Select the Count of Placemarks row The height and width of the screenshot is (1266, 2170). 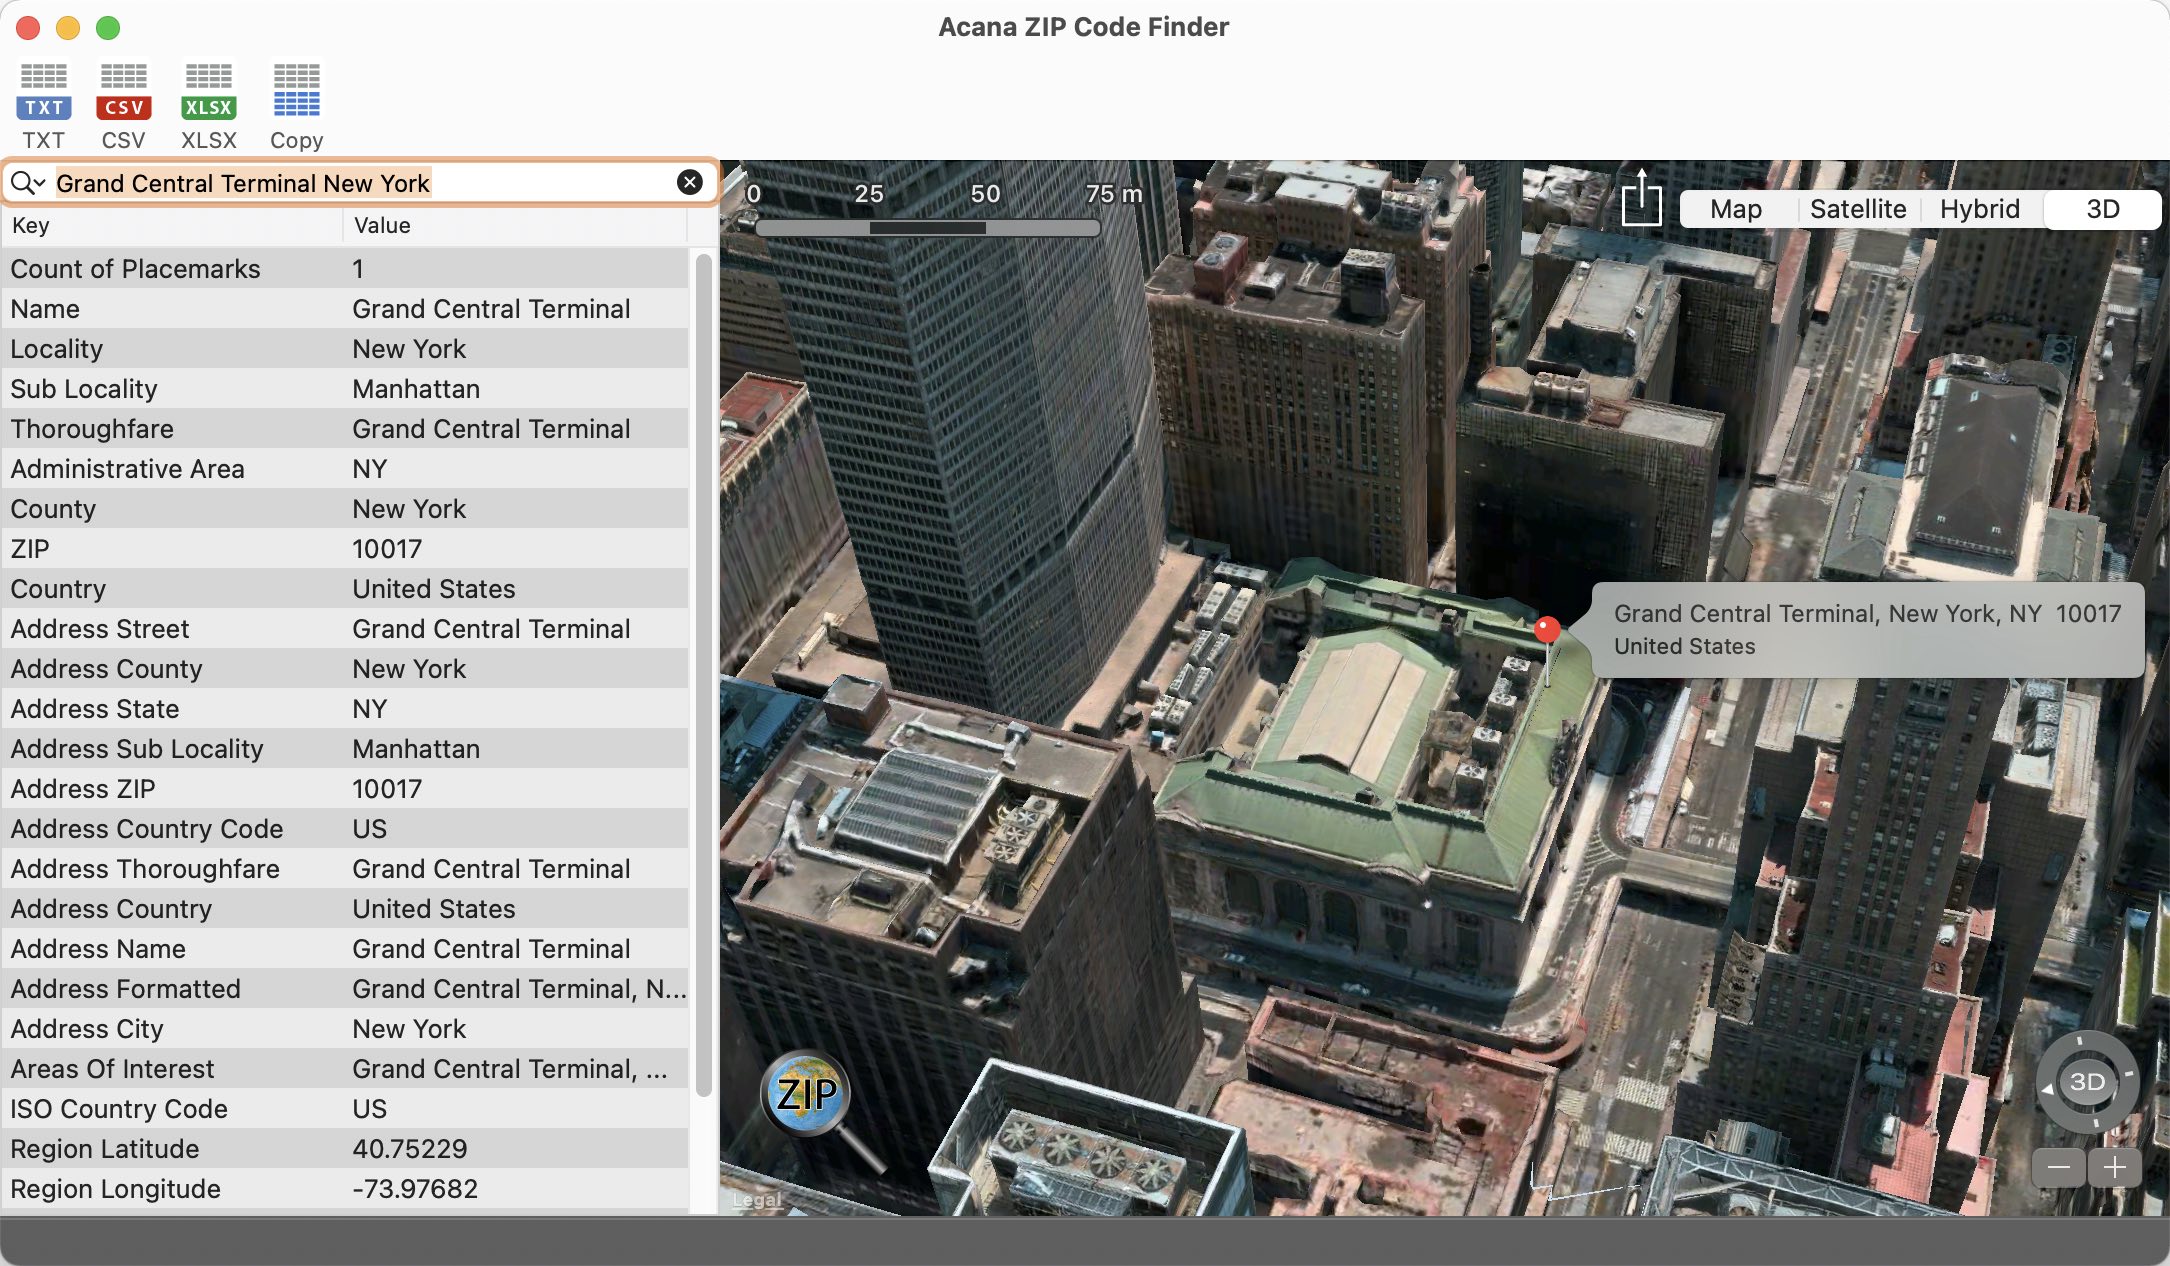[345, 269]
